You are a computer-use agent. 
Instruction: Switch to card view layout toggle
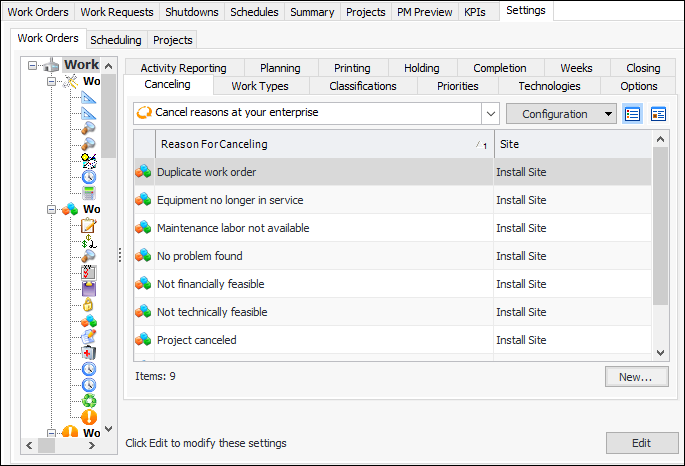(x=658, y=114)
